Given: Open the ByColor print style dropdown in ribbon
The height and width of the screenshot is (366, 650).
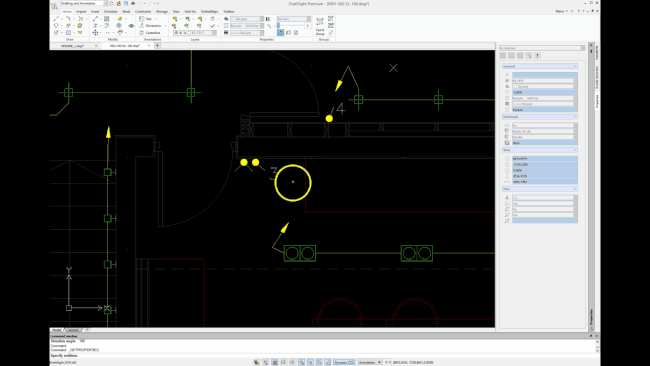Looking at the screenshot, I should (x=294, y=19).
